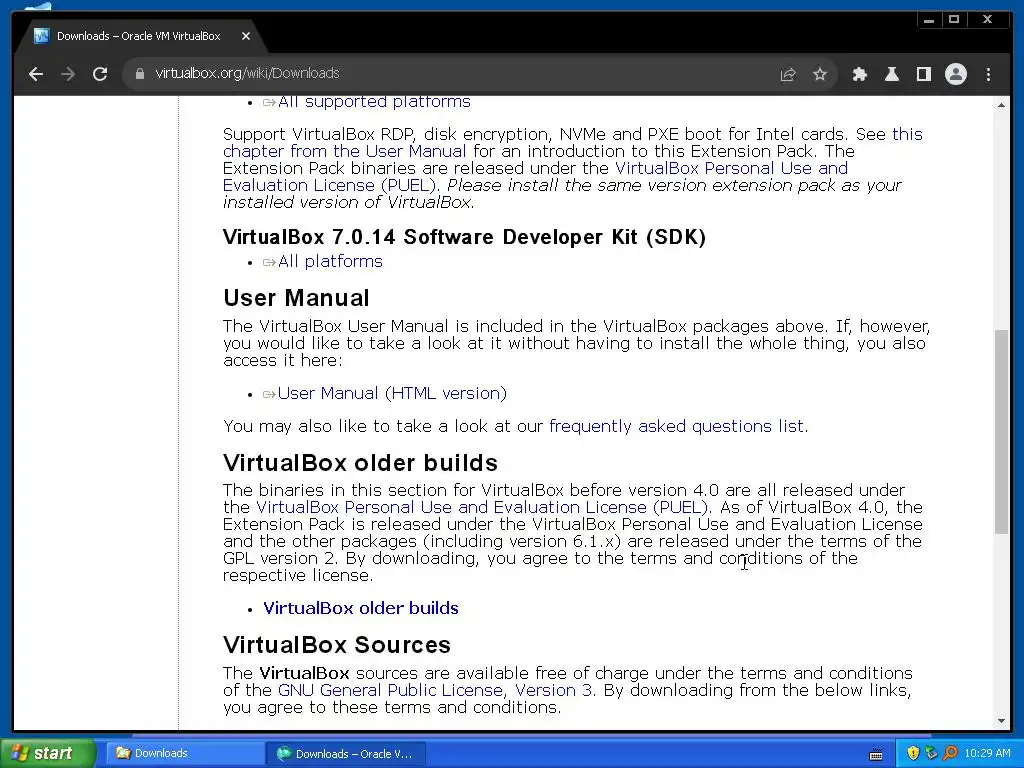
Task: Open the Extensions puzzle icon
Action: 859,74
